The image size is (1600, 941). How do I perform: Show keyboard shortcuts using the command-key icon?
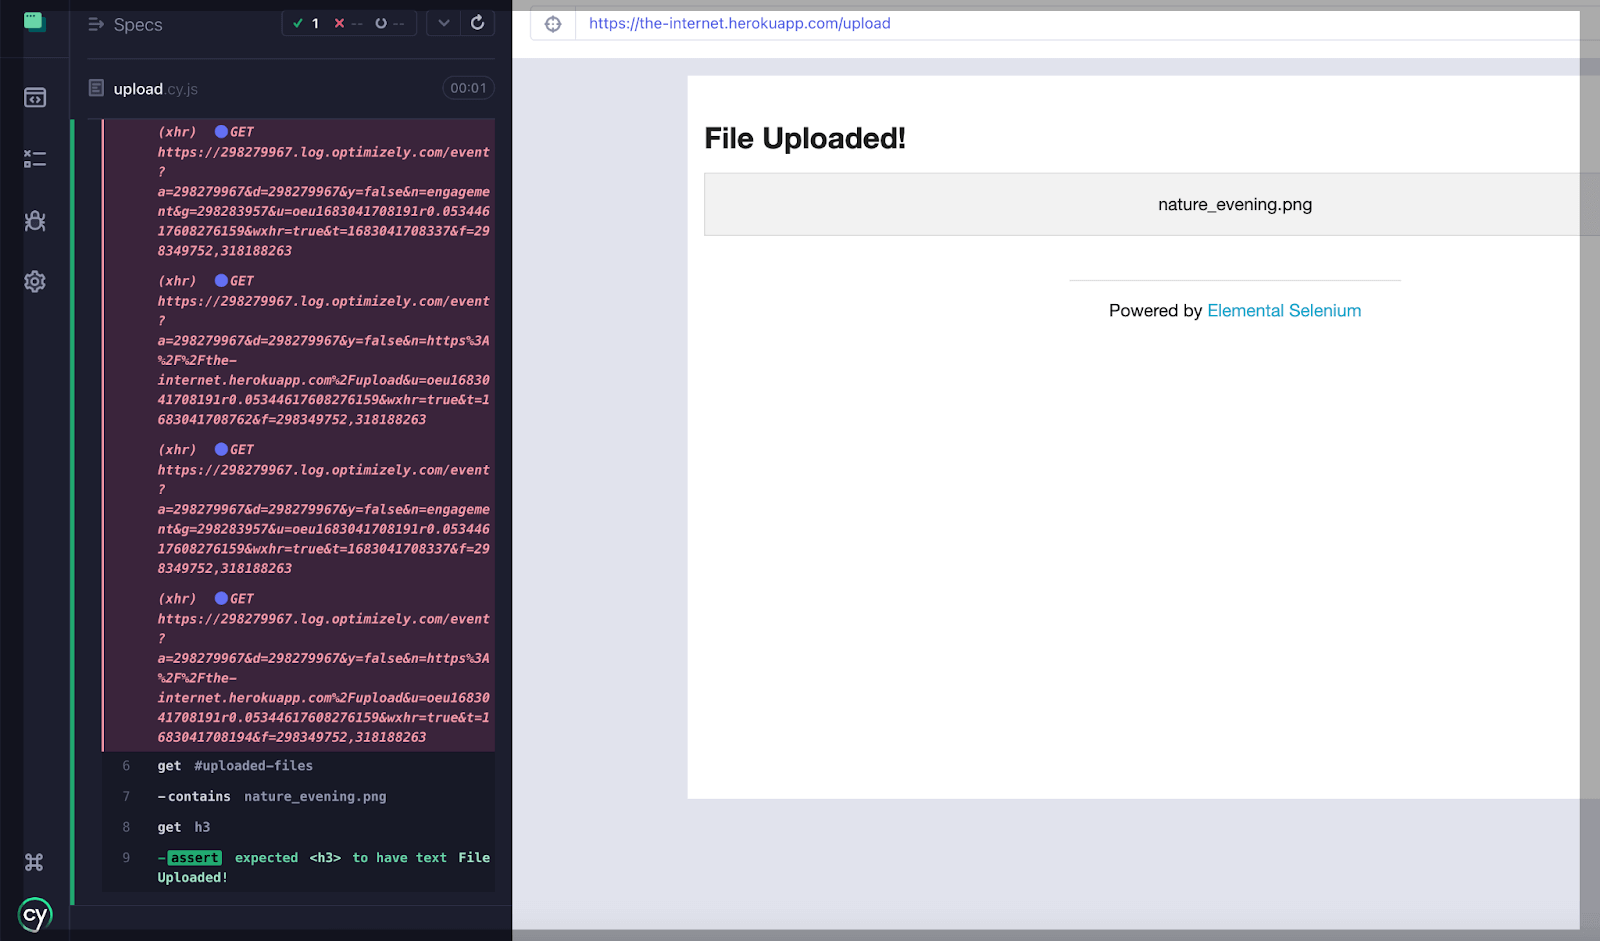(34, 862)
